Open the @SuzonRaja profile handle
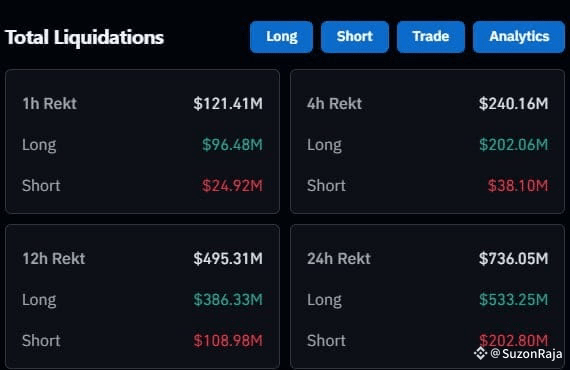The image size is (570, 370). pos(526,353)
